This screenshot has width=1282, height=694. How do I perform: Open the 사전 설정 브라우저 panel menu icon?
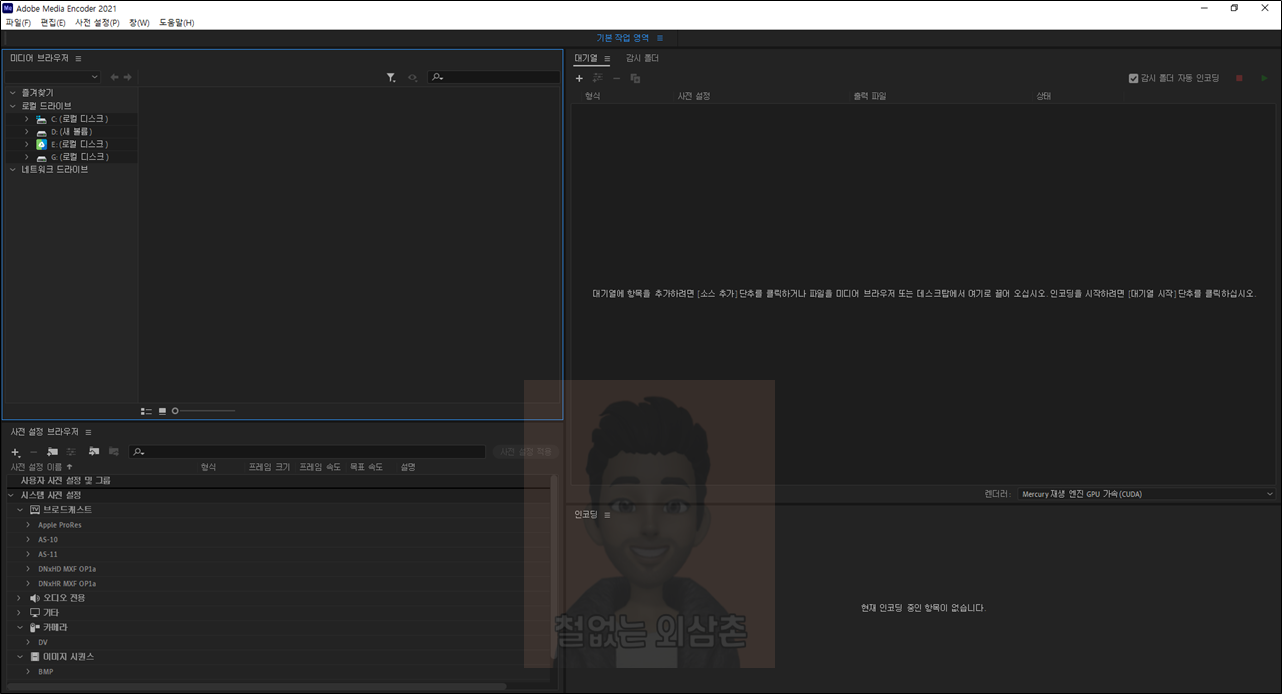88,432
